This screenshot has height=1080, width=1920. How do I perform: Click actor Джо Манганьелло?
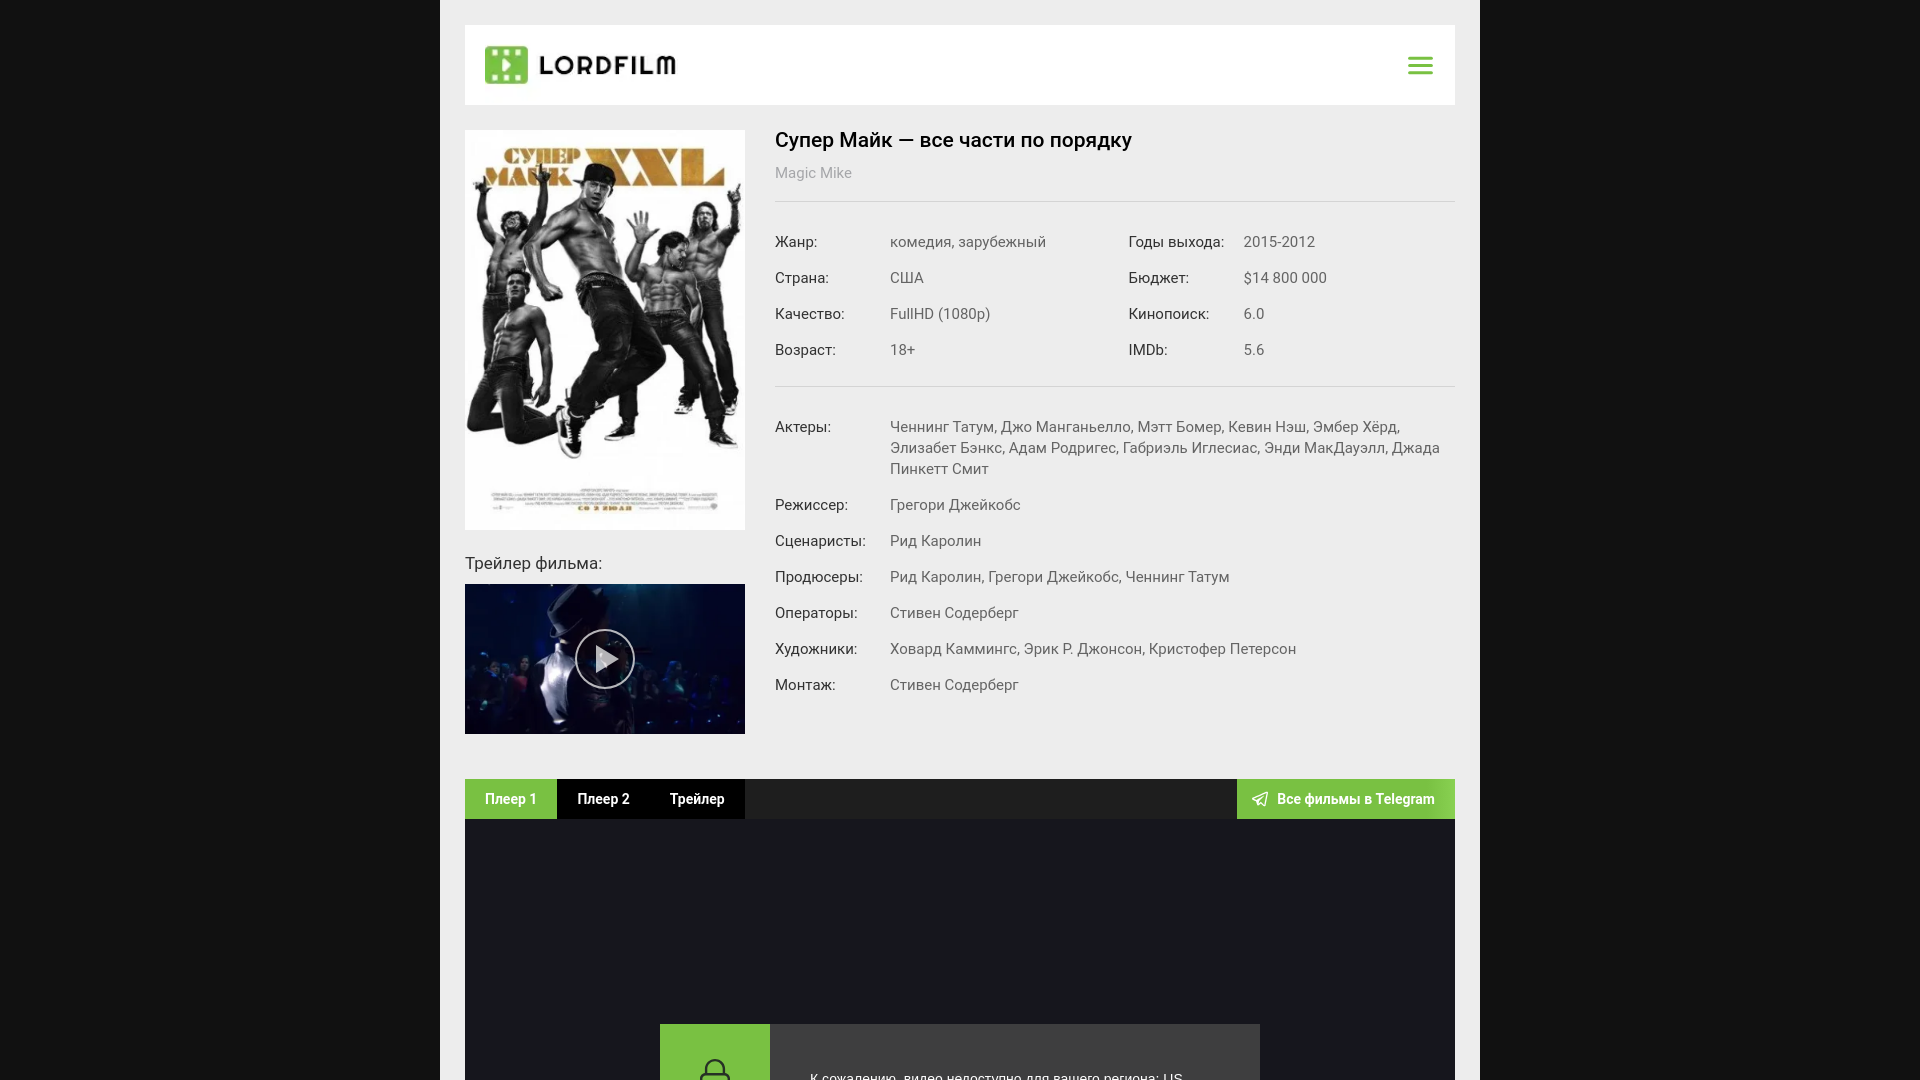(1065, 427)
